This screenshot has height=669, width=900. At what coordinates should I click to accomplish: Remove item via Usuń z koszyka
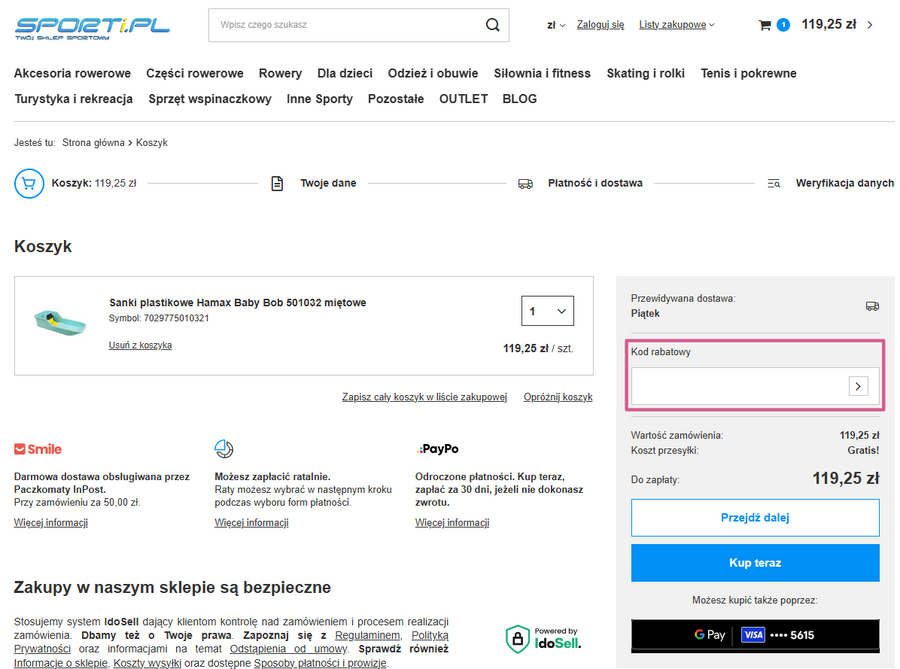coord(140,345)
